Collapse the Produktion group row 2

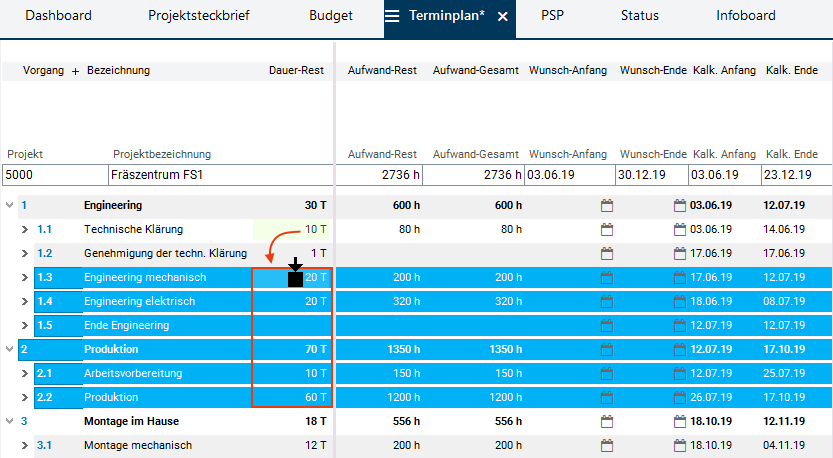(10, 350)
